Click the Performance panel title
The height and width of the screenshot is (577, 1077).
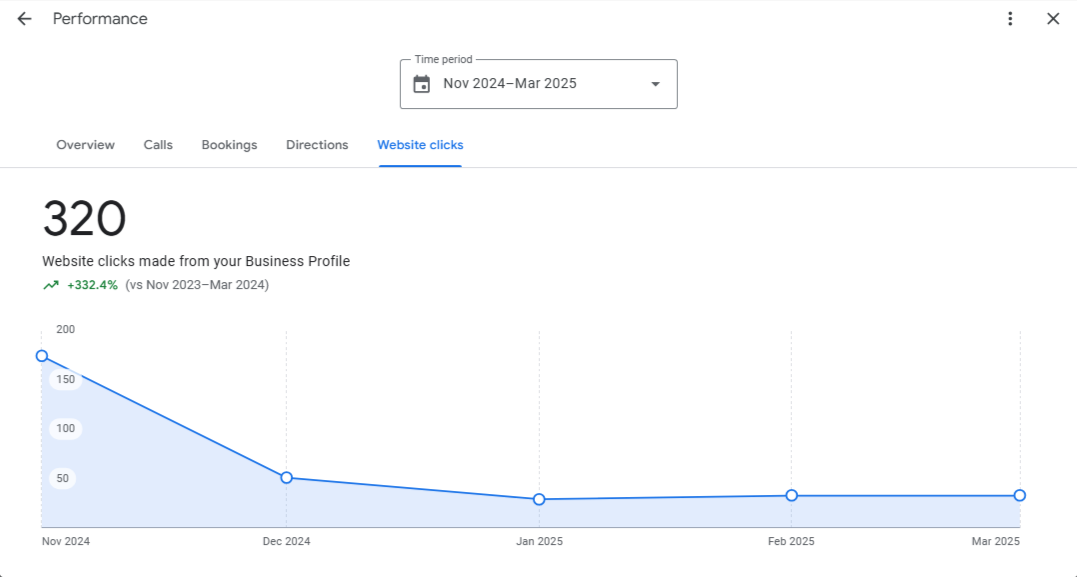(100, 19)
